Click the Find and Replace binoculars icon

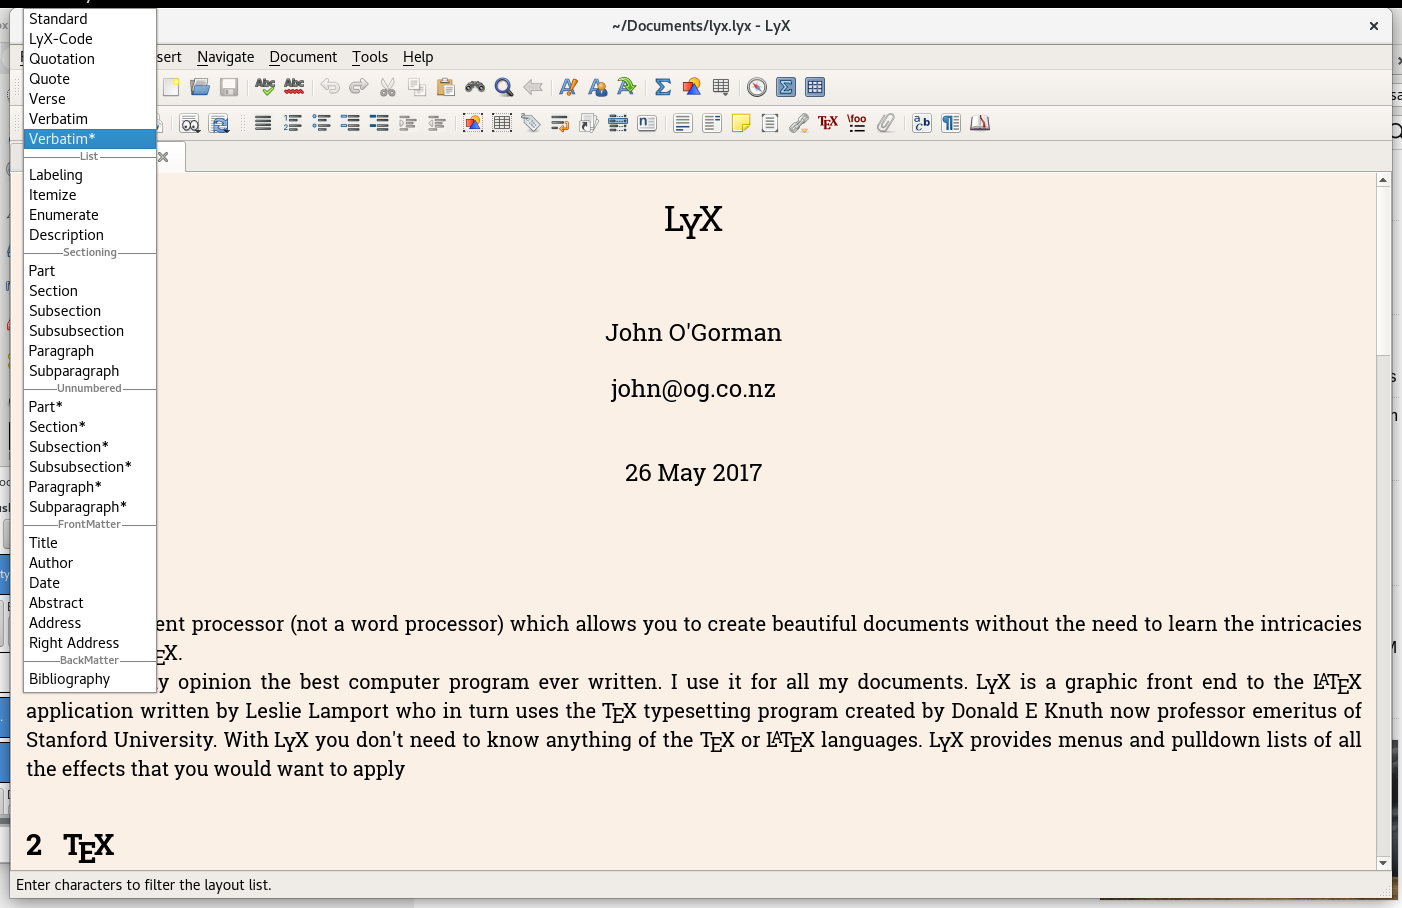(x=475, y=87)
